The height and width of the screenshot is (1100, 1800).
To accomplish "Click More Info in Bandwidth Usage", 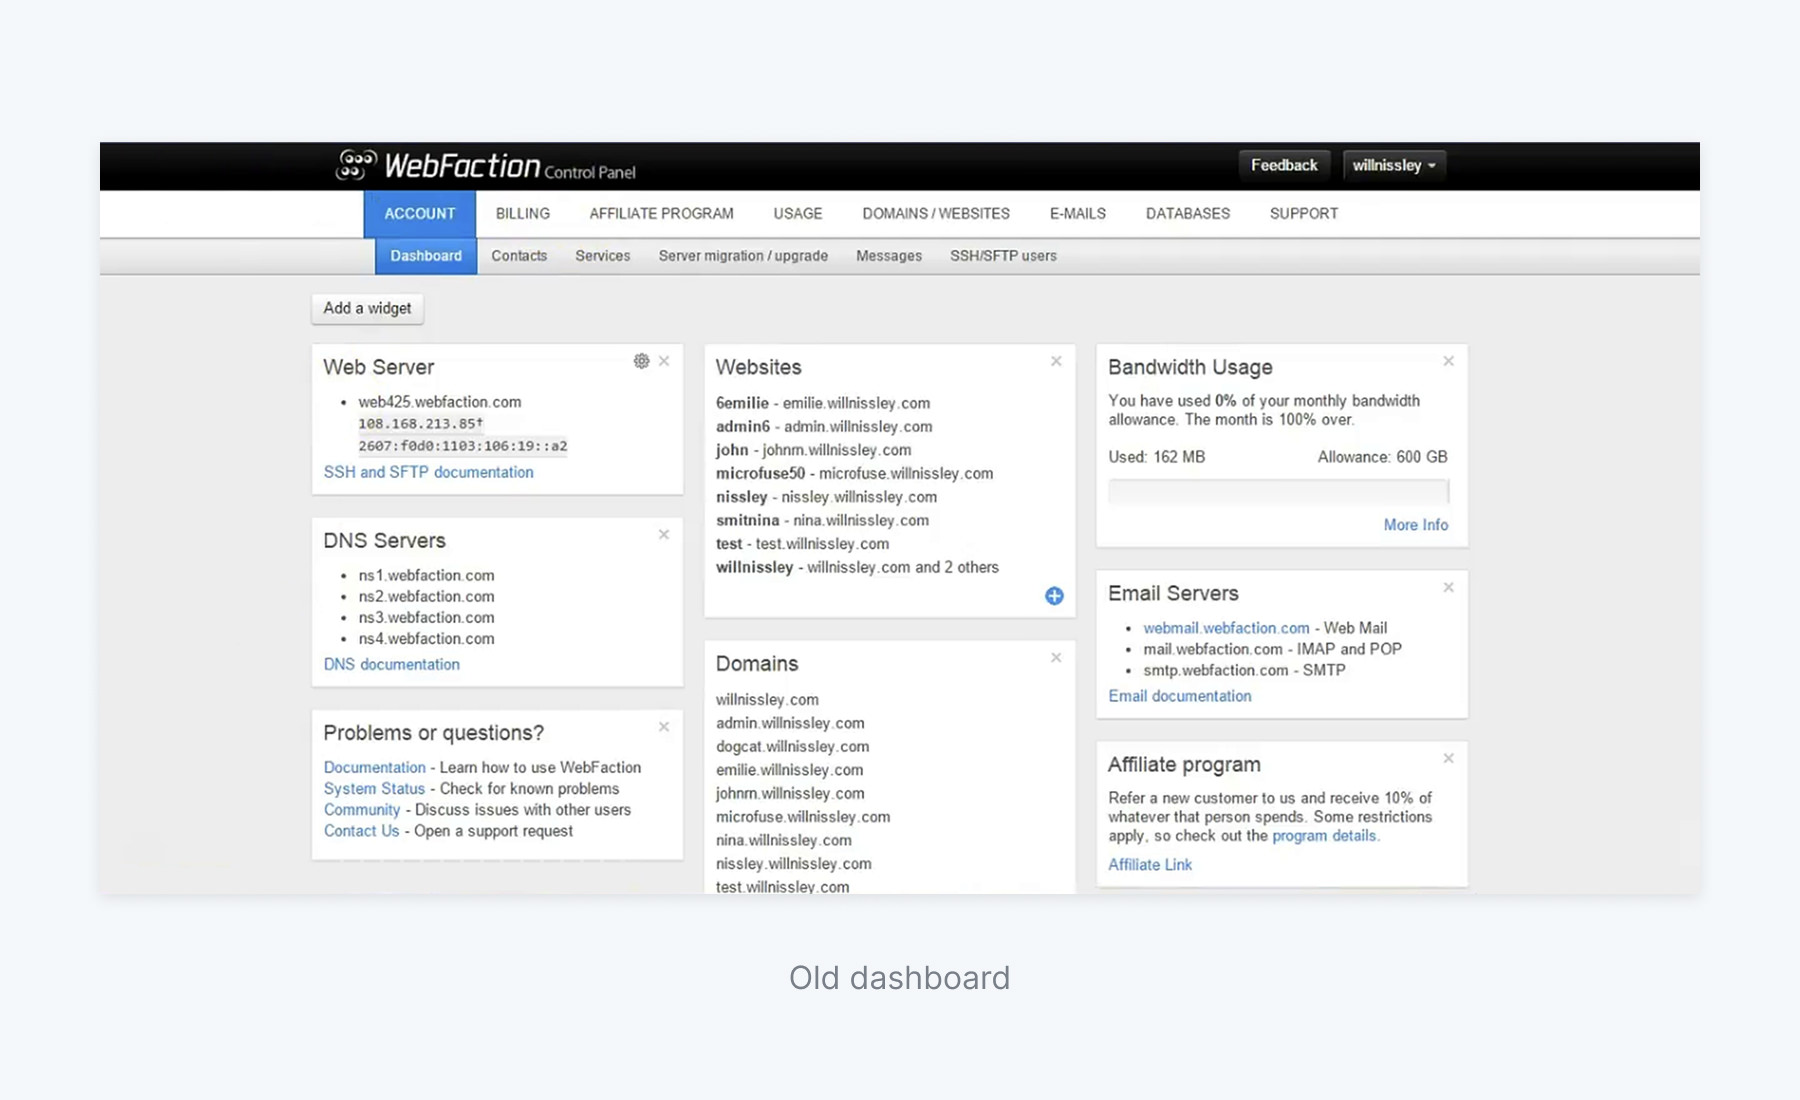I will pos(1416,525).
